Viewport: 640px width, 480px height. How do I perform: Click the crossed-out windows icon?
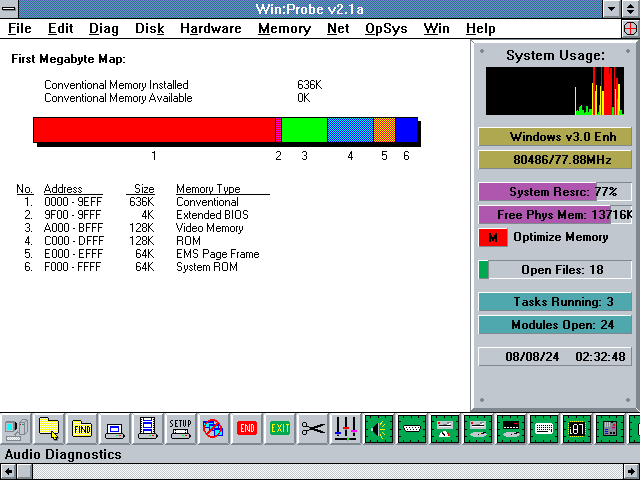pyautogui.click(x=213, y=429)
